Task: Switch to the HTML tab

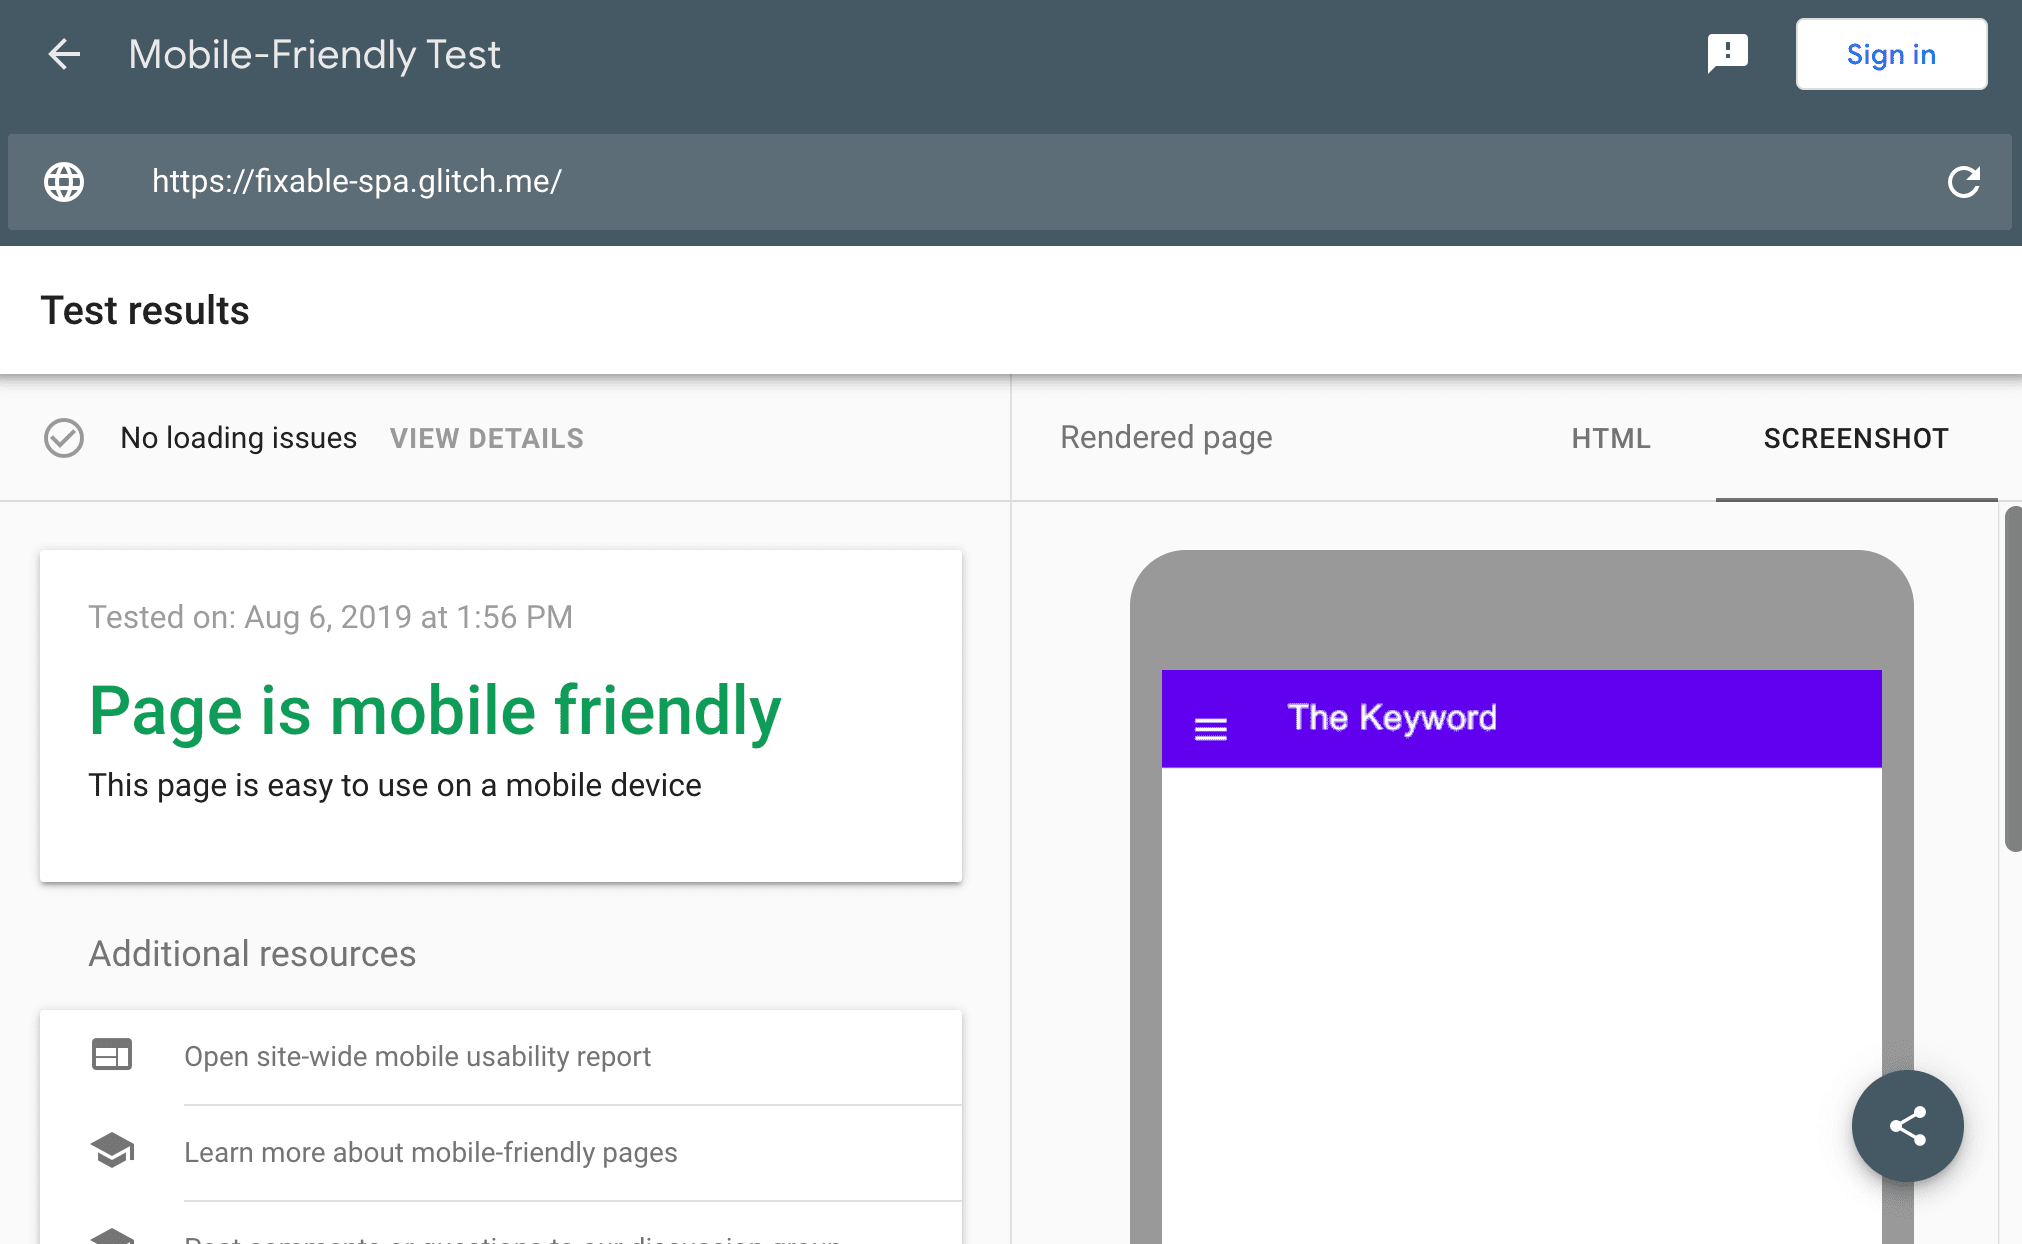Action: (x=1609, y=438)
